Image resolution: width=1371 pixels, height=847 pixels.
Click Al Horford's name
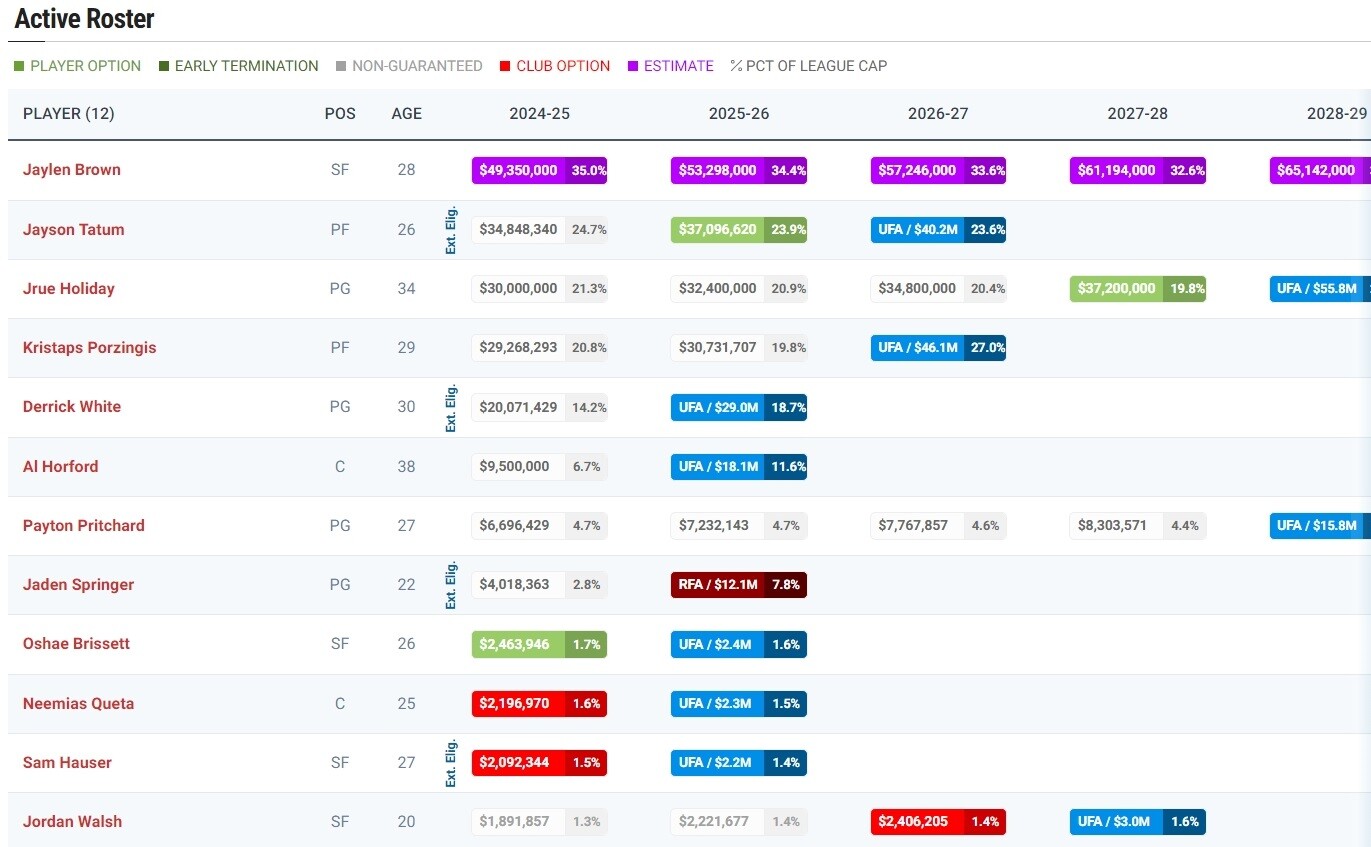coord(61,466)
